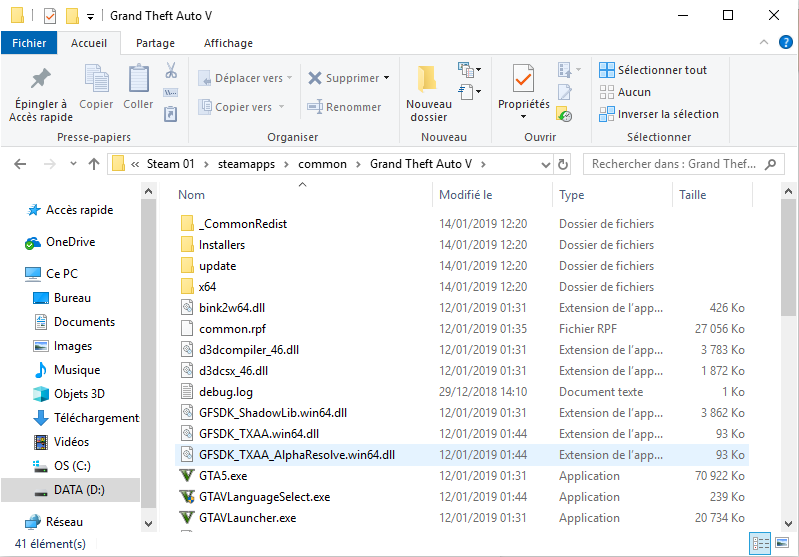799x557 pixels.
Task: Select the common.rpf file
Action: click(462, 329)
